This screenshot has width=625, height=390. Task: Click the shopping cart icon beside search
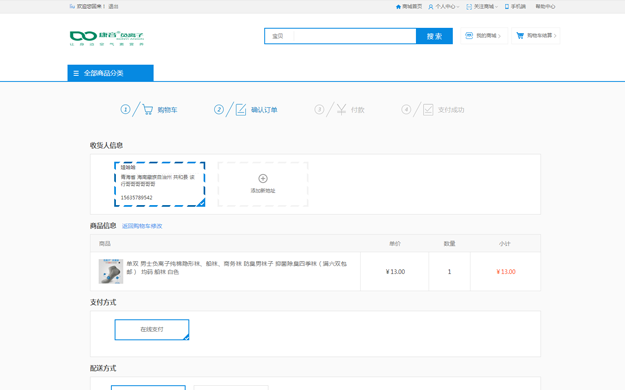pyautogui.click(x=520, y=35)
